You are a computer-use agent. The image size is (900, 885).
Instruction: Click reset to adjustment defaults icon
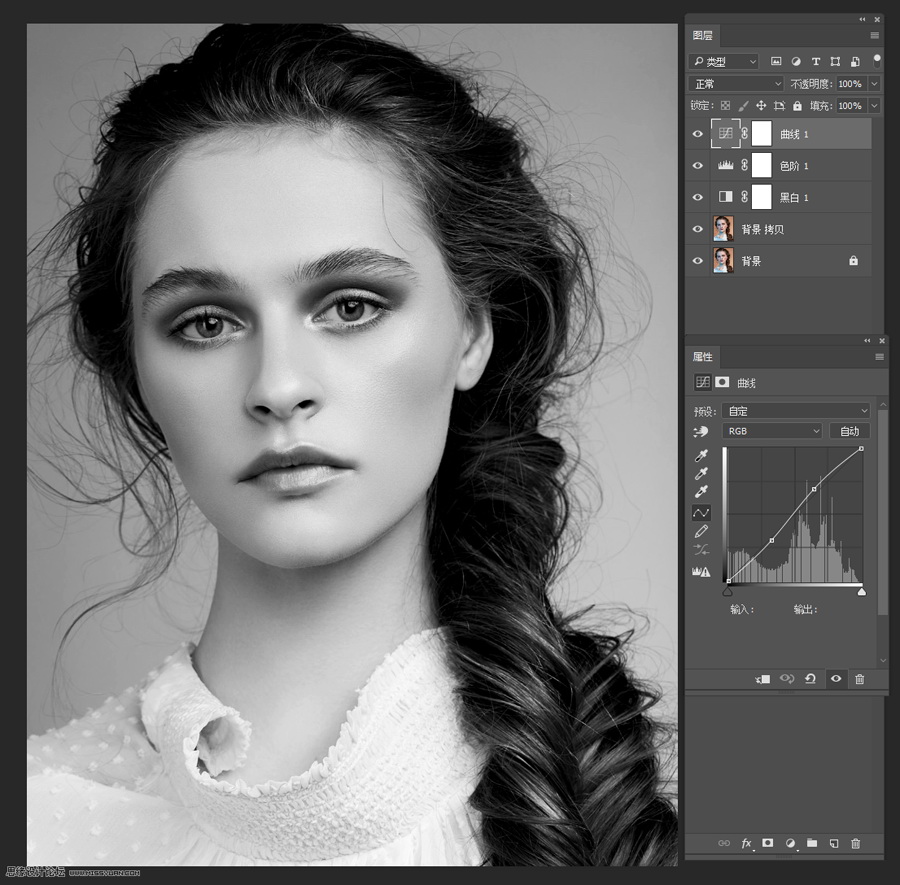point(810,679)
